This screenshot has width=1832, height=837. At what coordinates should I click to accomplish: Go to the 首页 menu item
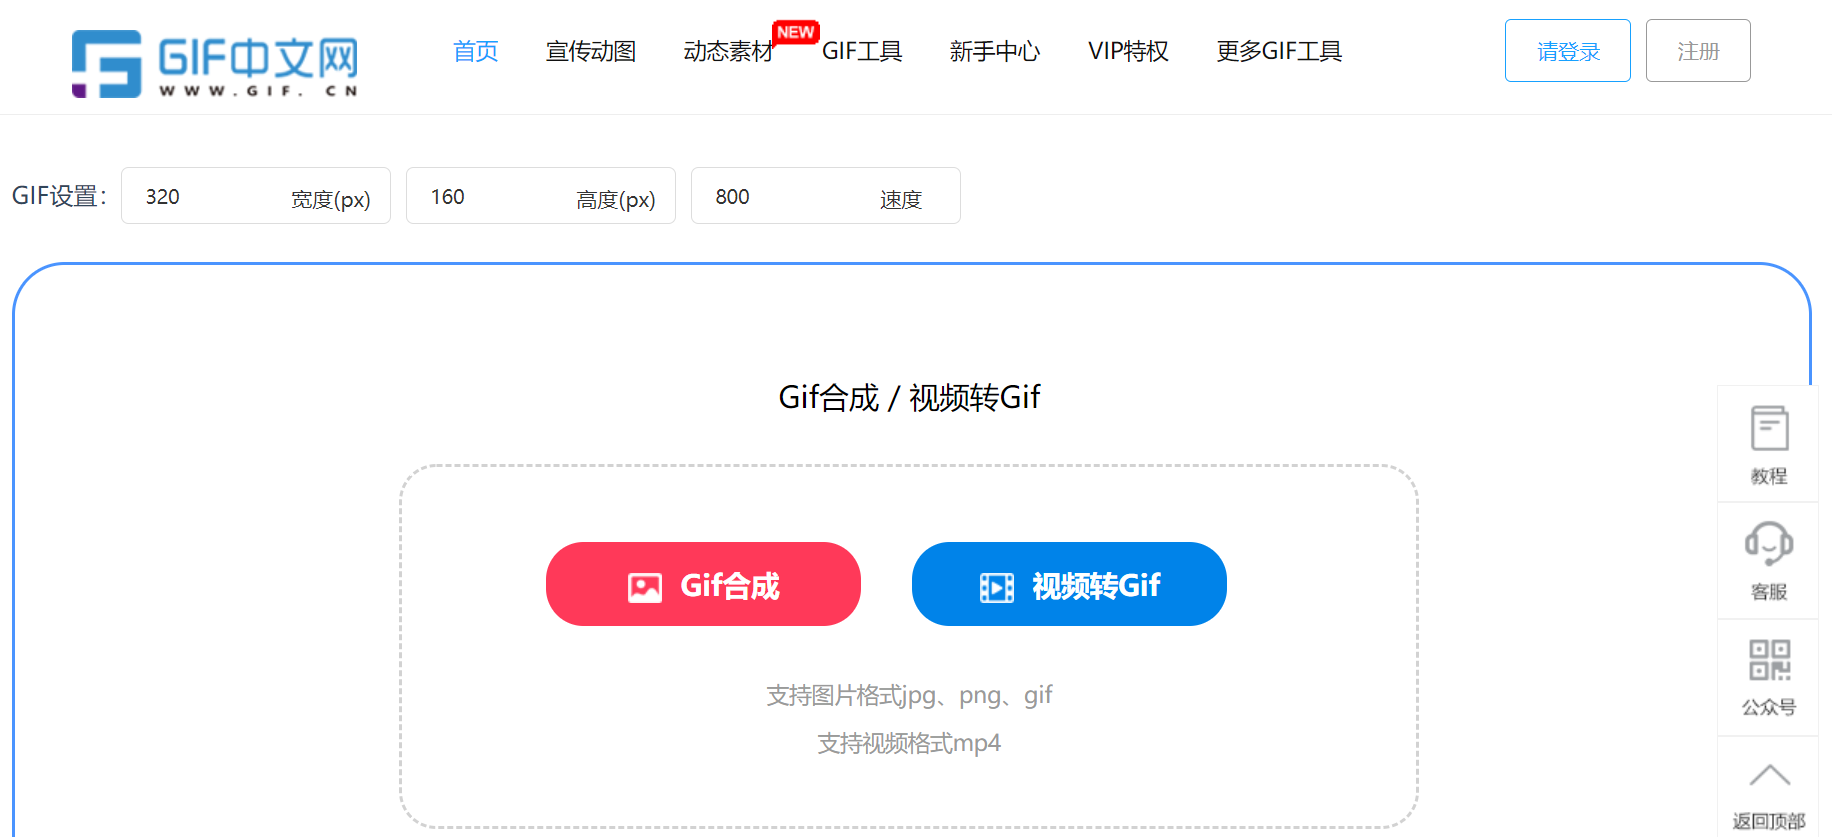pos(476,51)
